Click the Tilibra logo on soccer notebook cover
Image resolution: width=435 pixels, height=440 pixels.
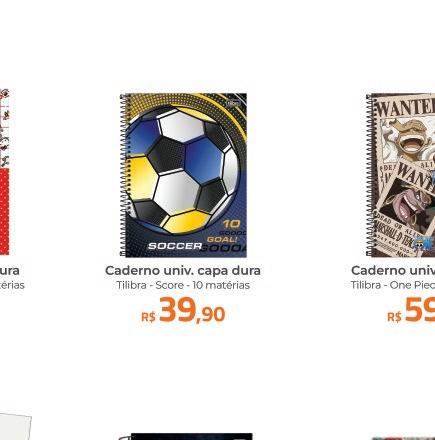[233, 103]
